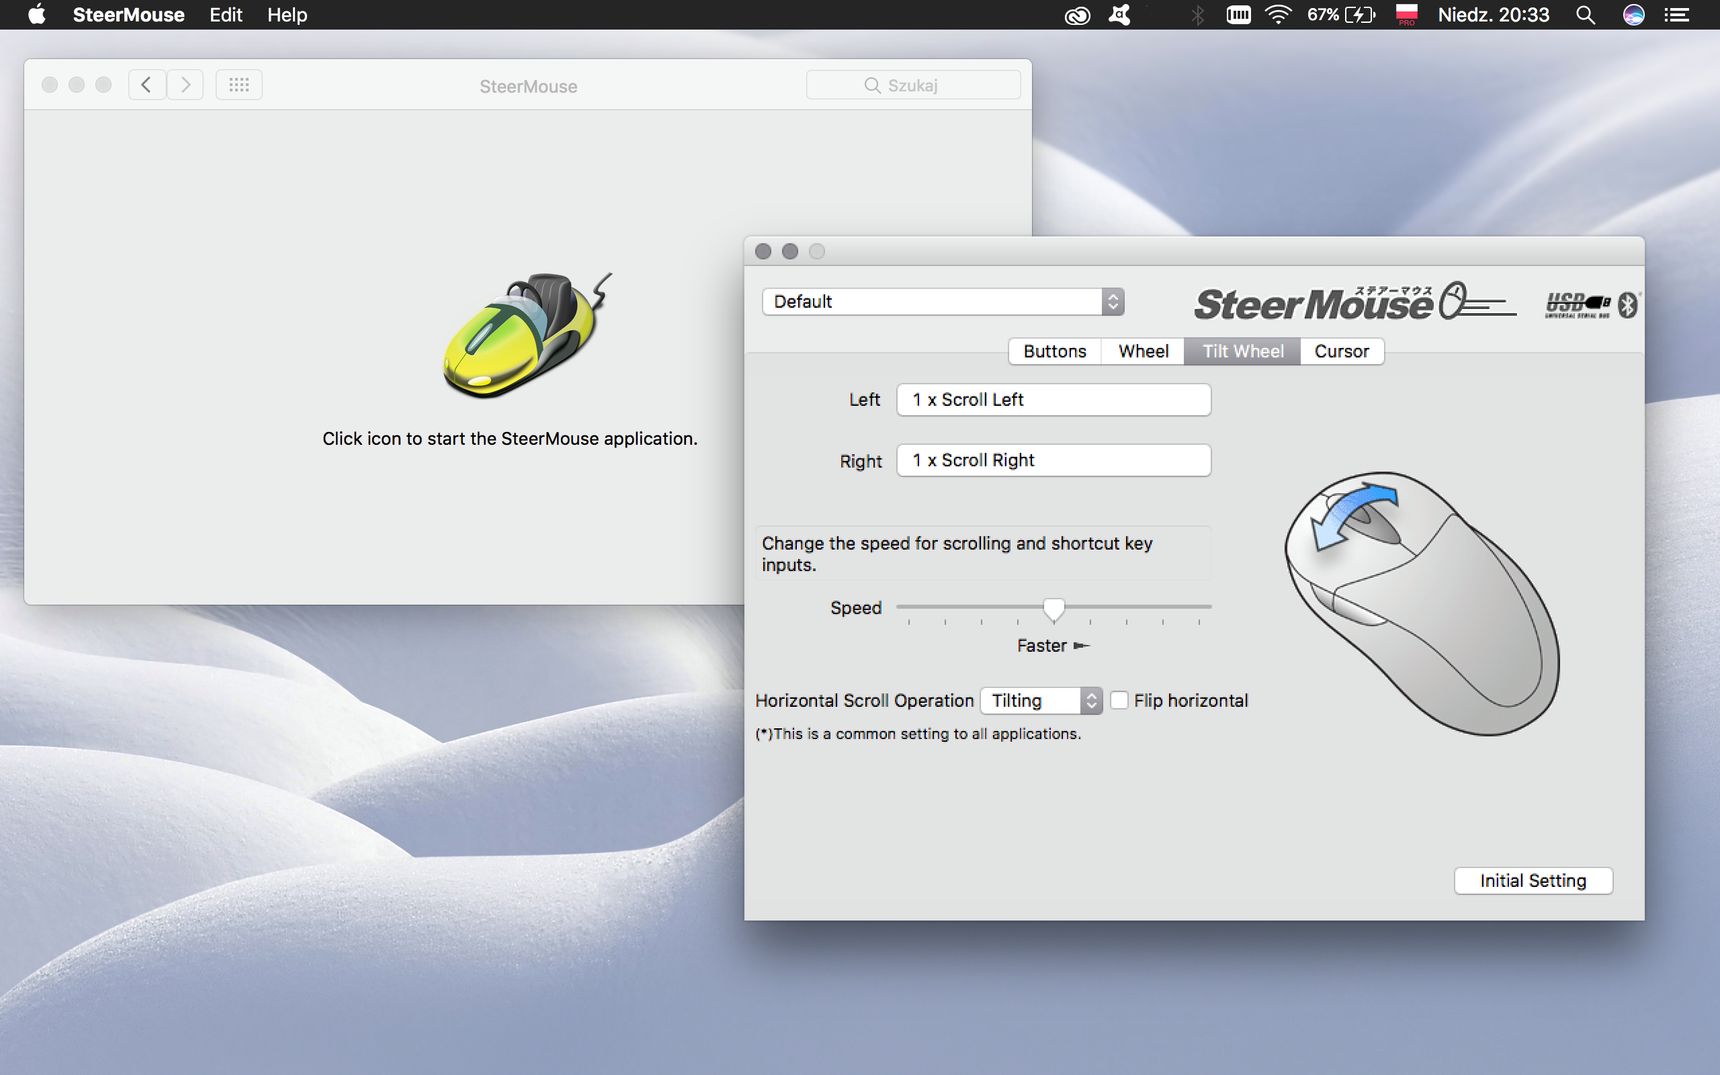The image size is (1720, 1075).
Task: Open the clock showing Niedz. 20:33
Action: coord(1493,15)
